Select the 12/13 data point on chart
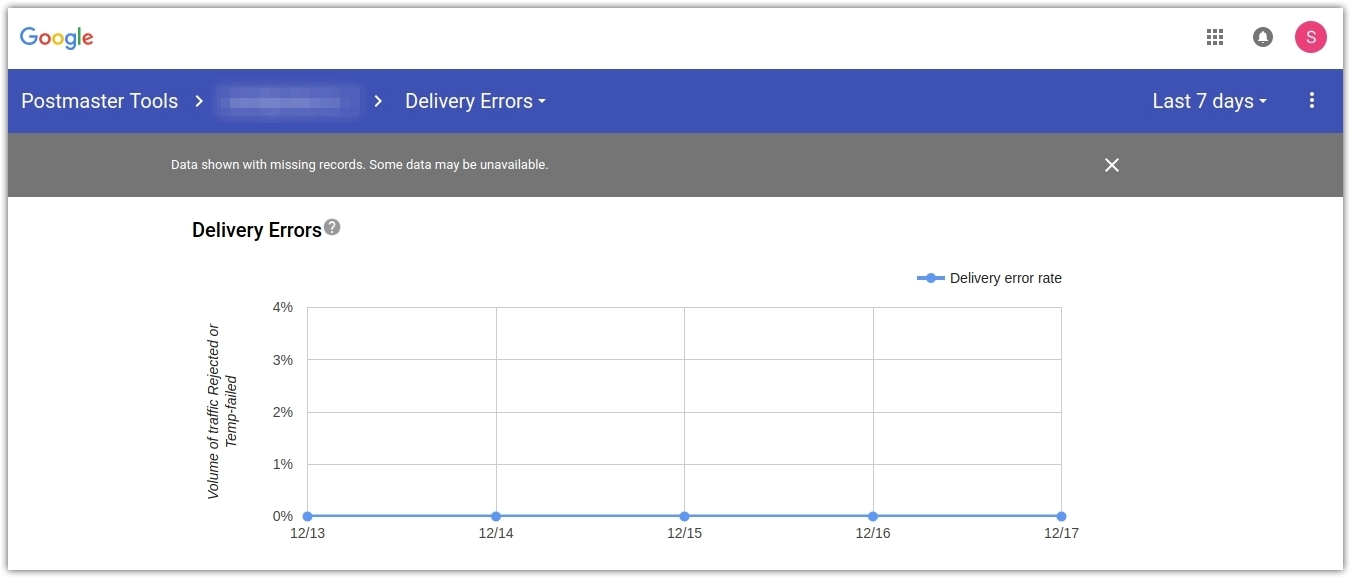Viewport: 1351px width, 578px height. (x=307, y=516)
